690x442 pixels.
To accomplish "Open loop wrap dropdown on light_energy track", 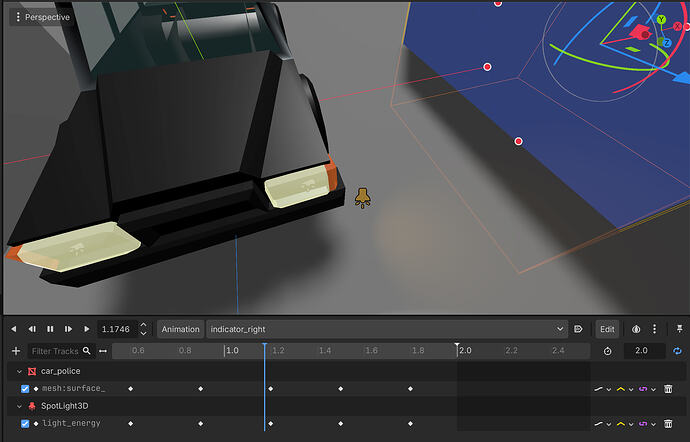I will click(x=647, y=424).
